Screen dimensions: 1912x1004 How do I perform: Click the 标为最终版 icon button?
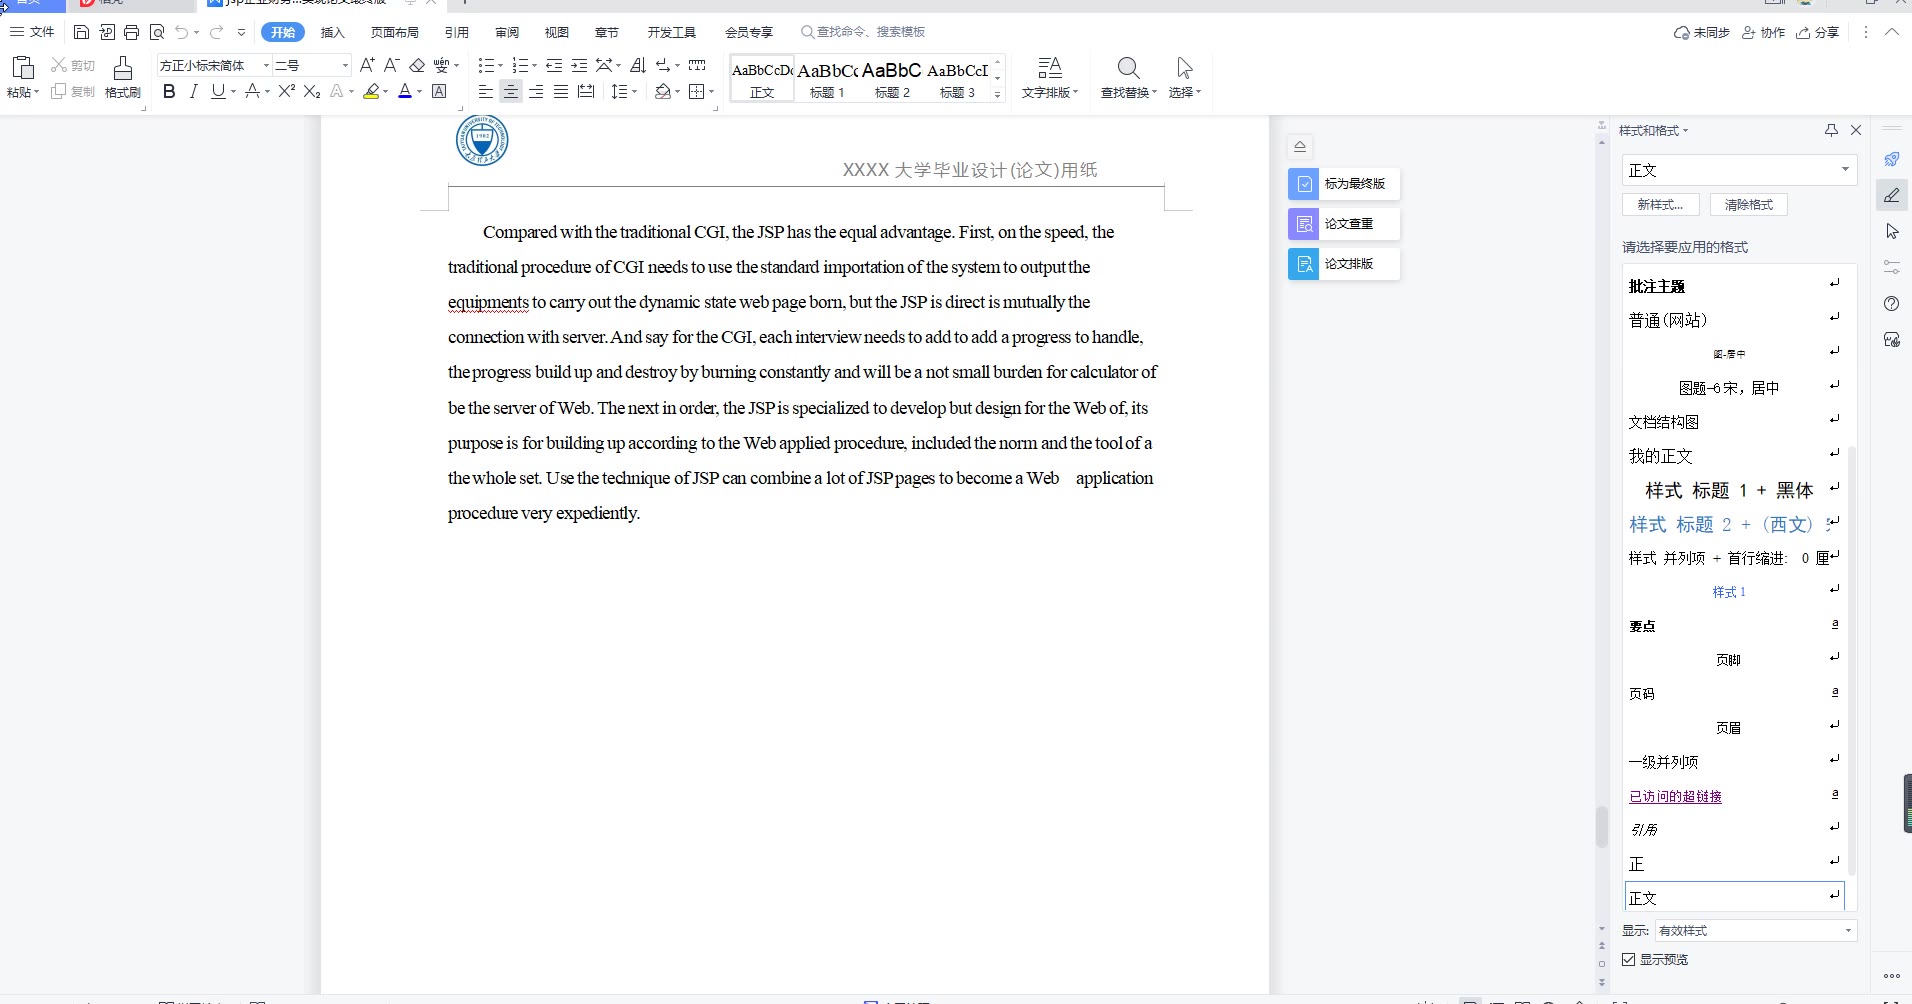click(x=1304, y=184)
